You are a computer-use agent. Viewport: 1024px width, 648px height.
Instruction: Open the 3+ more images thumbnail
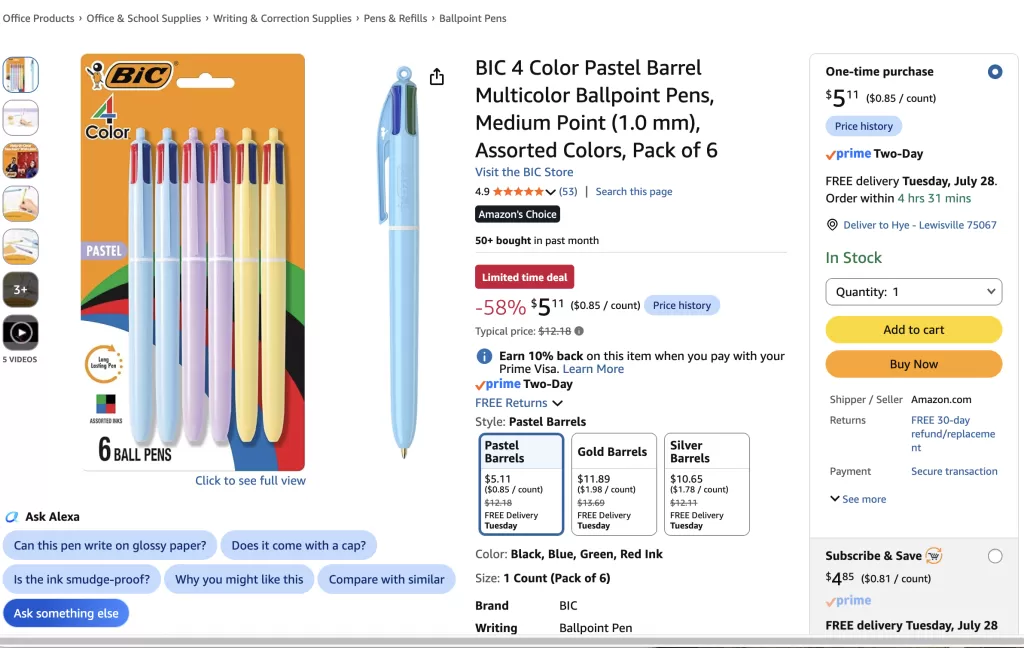pyautogui.click(x=21, y=289)
